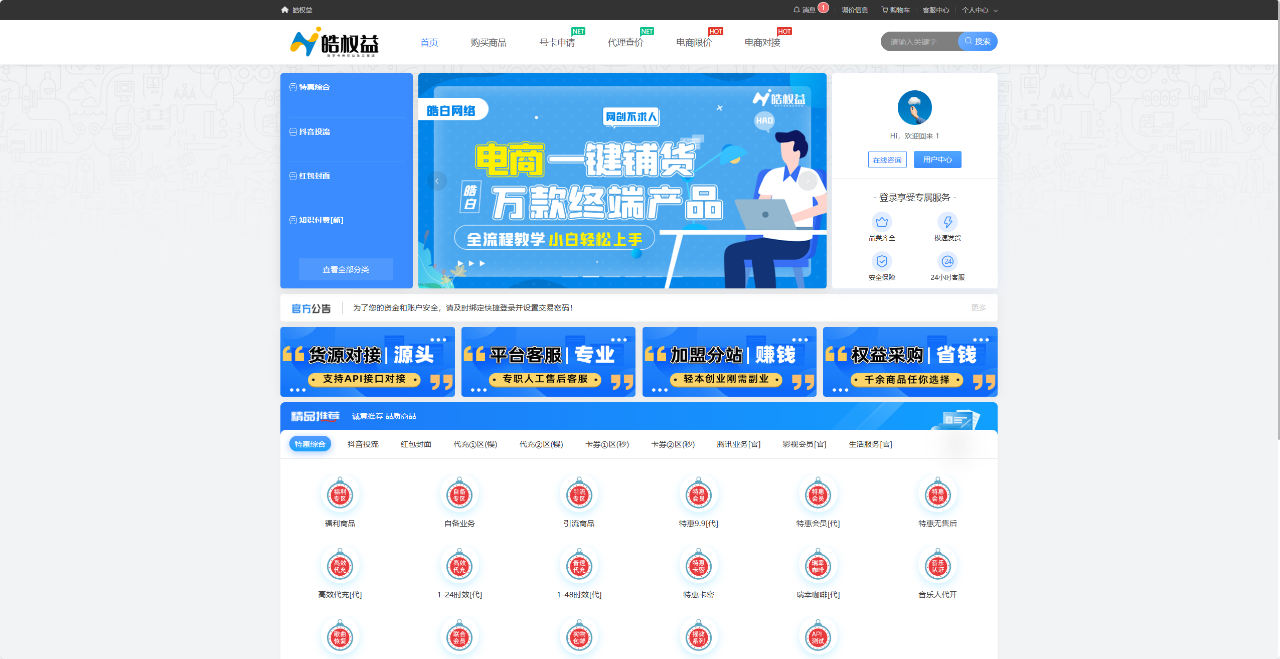1280x659 pixels.
Task: Select the 音乐人认证 icon
Action: pos(938,564)
